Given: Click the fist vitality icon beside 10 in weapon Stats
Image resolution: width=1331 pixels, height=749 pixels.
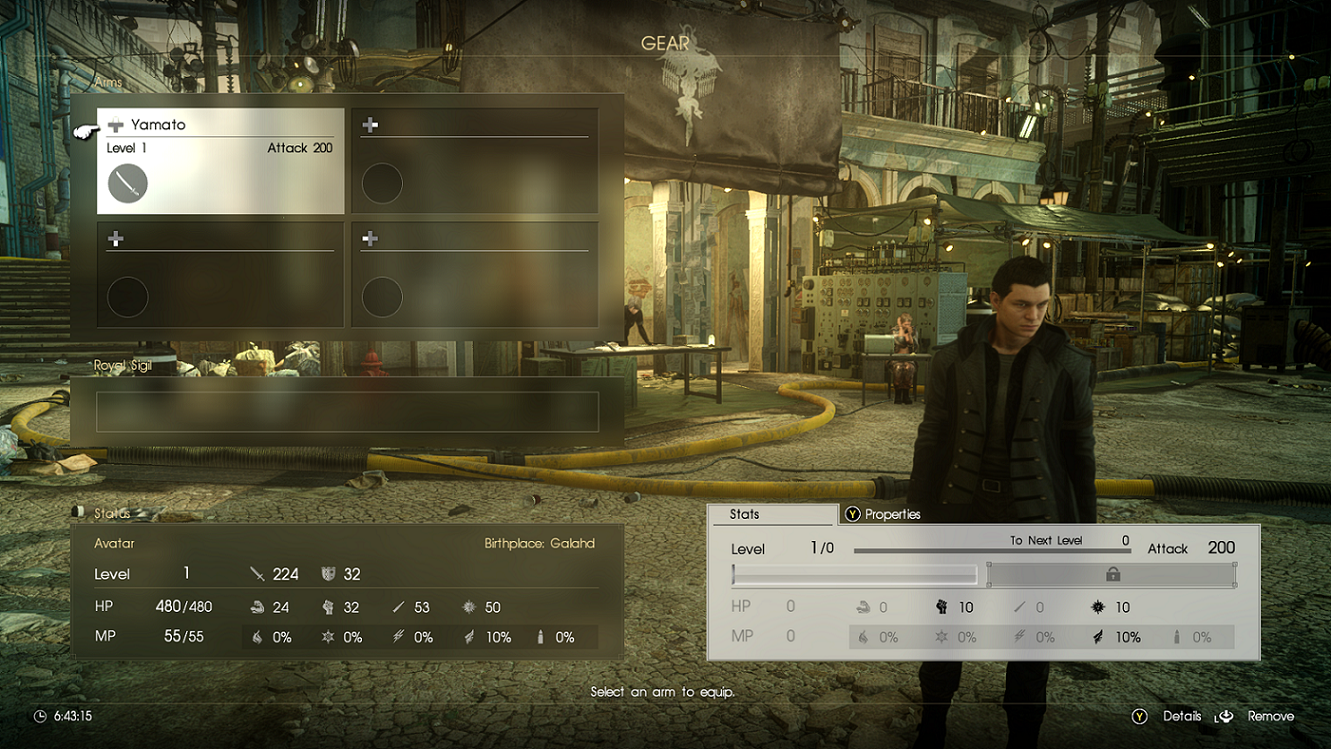Looking at the screenshot, I should click(941, 607).
